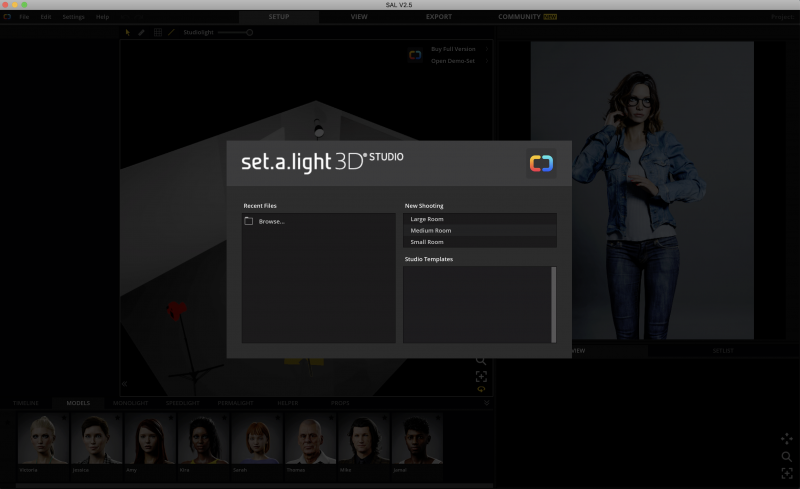Click the Buy Full Version link
Viewport: 800px width, 489px height.
453,49
